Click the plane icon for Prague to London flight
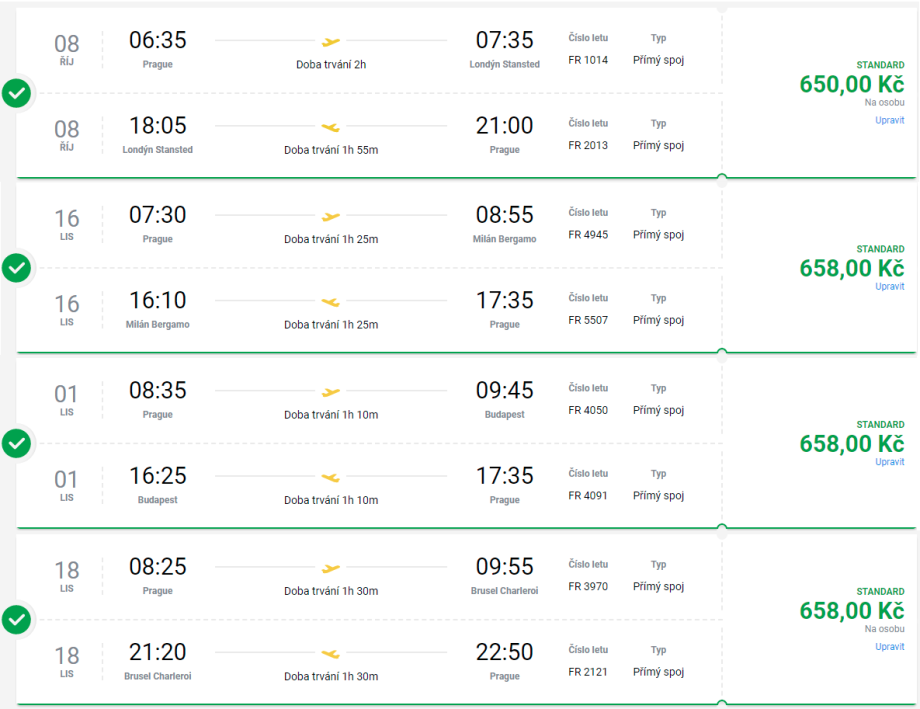Screen dimensions: 920x709 point(331,41)
